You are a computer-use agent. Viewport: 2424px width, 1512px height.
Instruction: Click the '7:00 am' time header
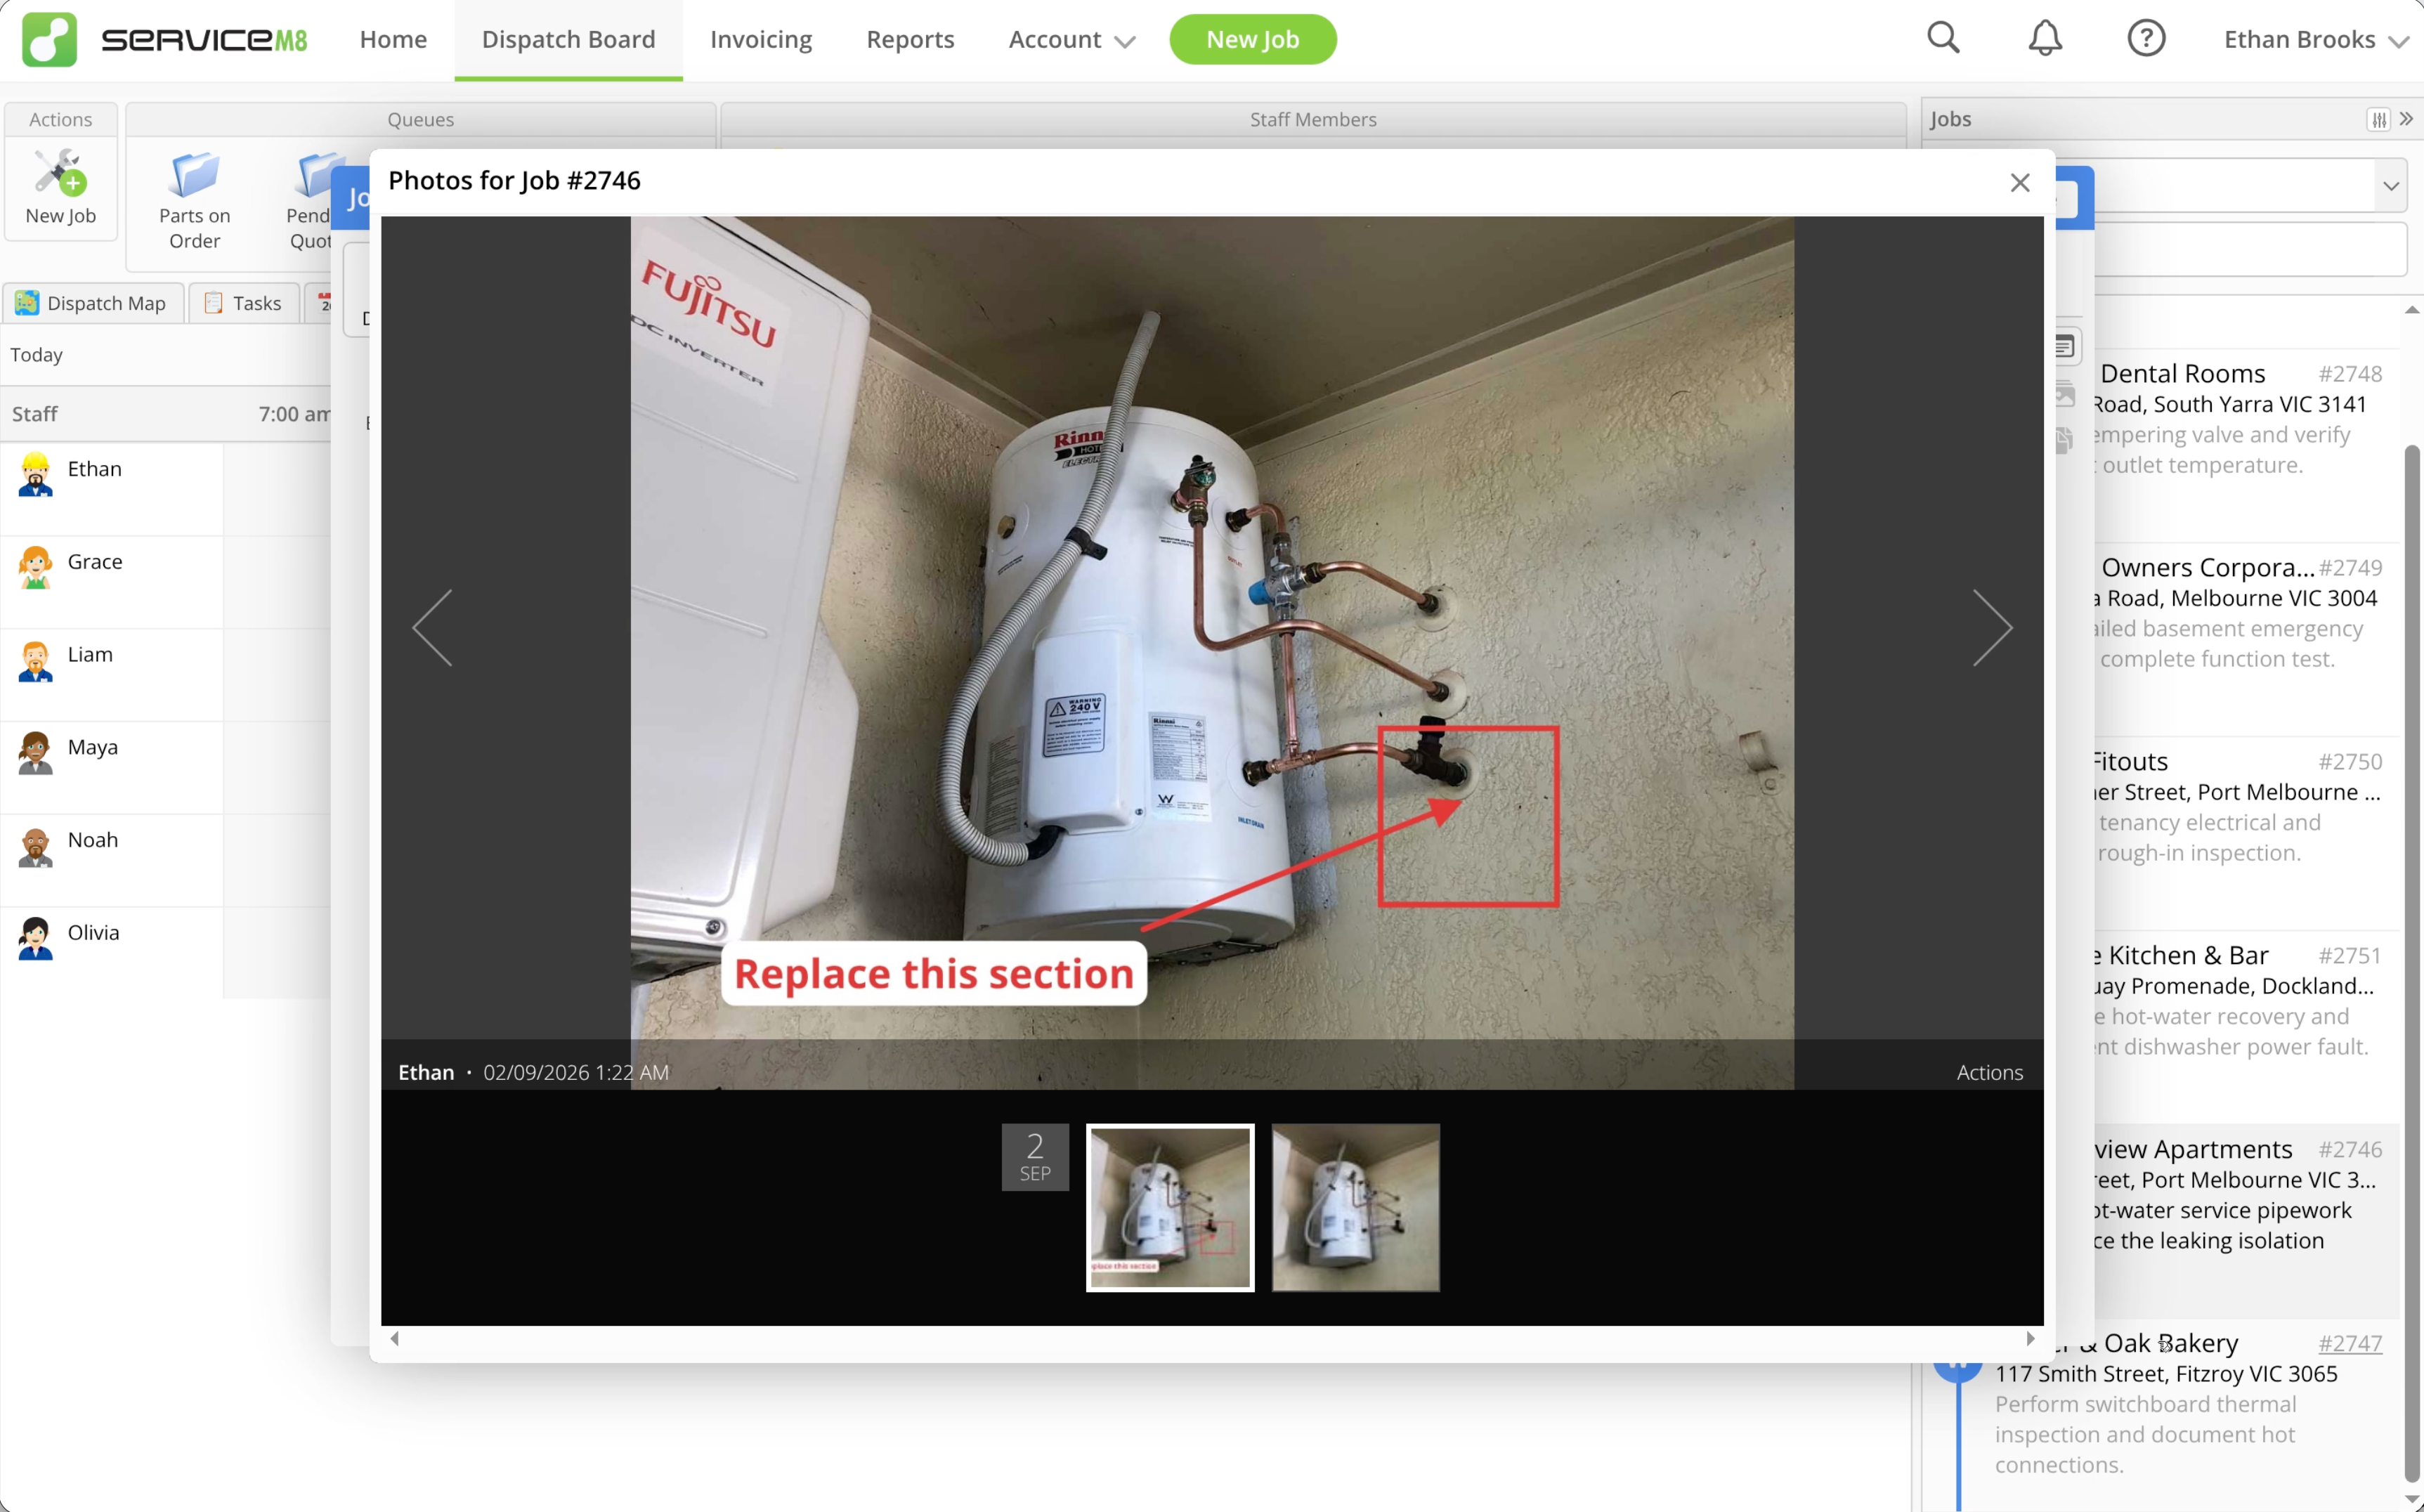tap(294, 414)
